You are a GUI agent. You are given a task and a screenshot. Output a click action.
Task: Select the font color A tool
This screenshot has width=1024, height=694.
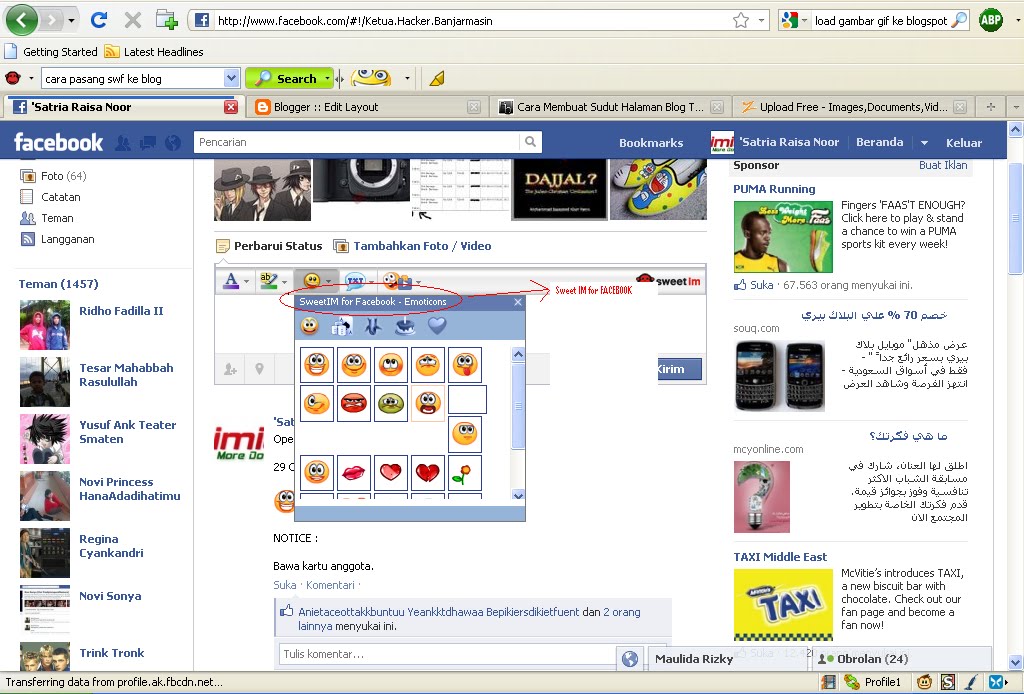(x=231, y=281)
